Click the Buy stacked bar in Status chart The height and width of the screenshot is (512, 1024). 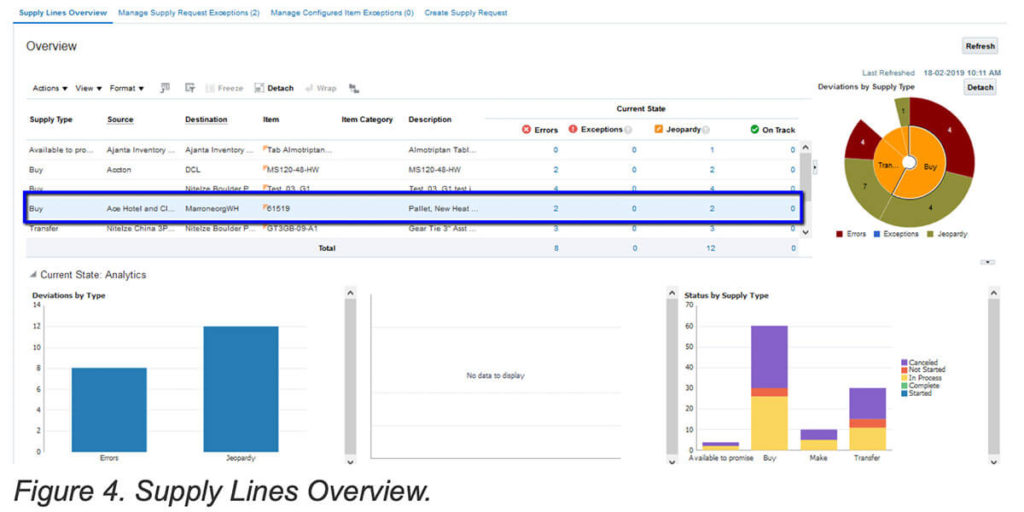click(769, 388)
